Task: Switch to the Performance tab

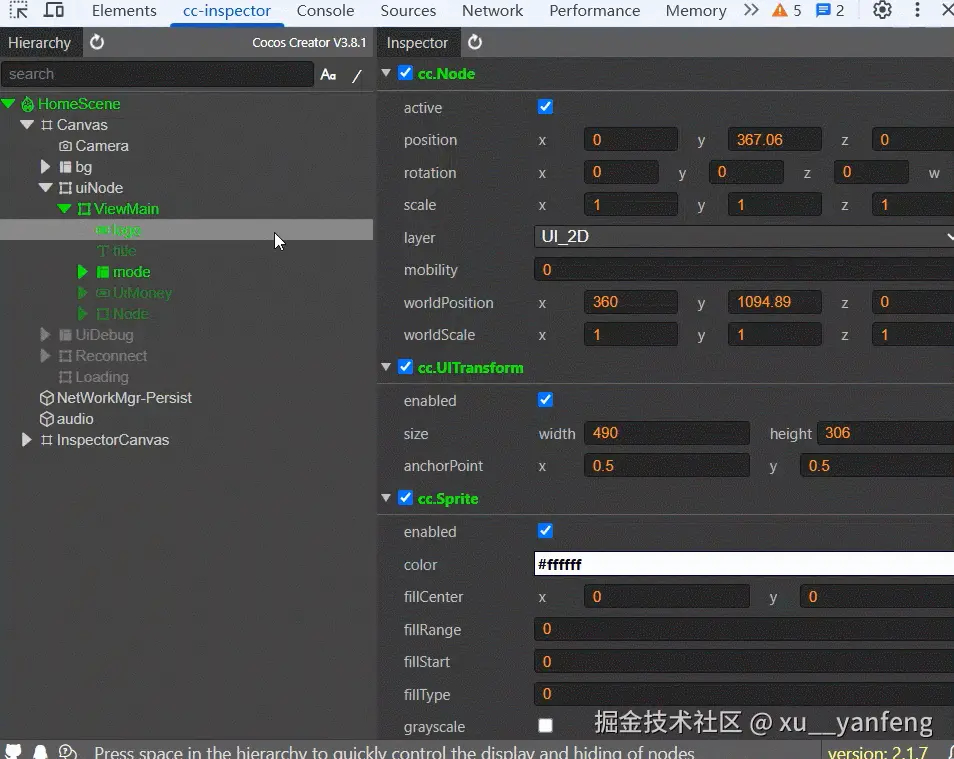Action: click(x=594, y=10)
